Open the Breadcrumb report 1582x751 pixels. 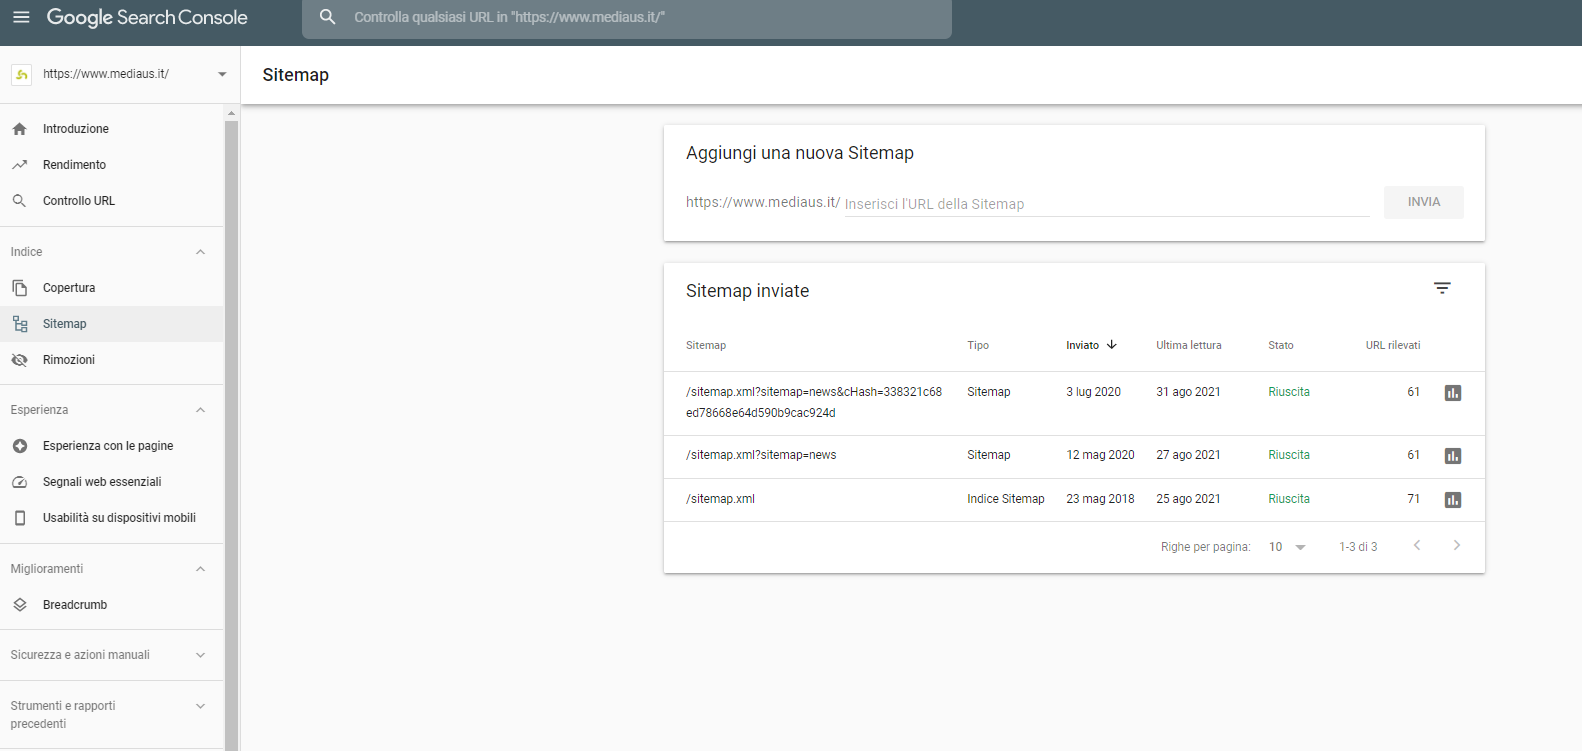[112, 605]
